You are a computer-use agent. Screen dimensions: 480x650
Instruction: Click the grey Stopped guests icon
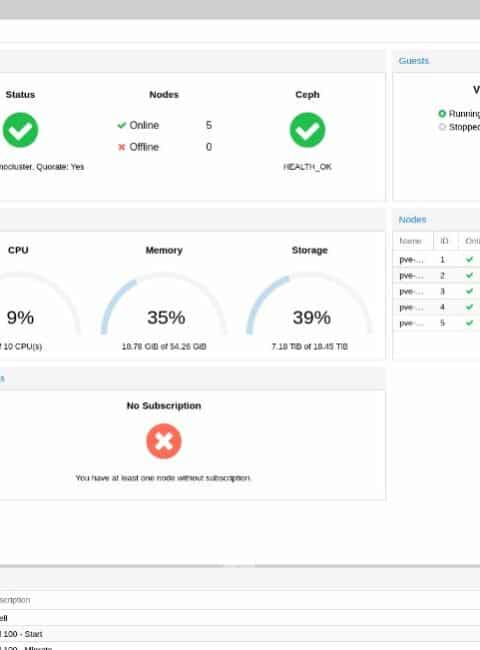tap(442, 126)
